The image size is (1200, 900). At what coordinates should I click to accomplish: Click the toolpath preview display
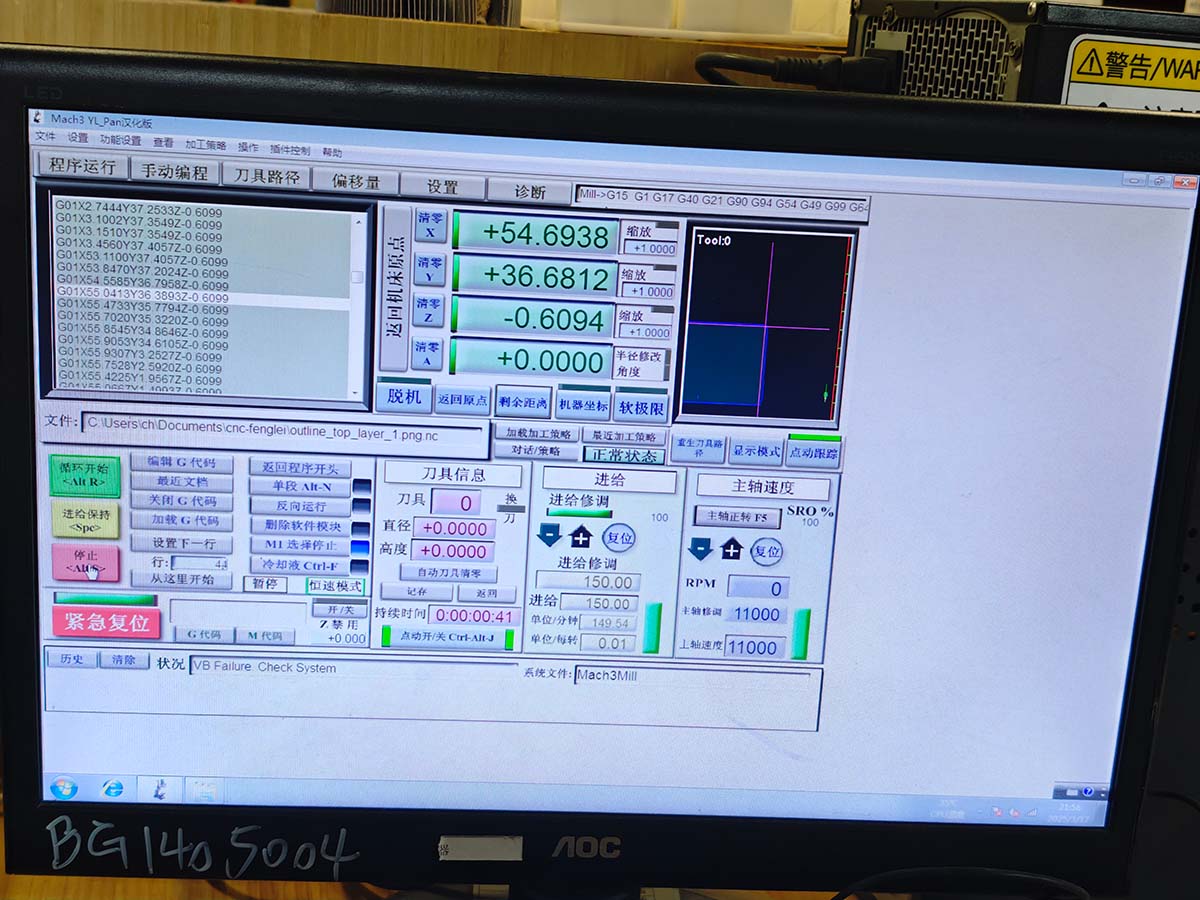tap(766, 325)
